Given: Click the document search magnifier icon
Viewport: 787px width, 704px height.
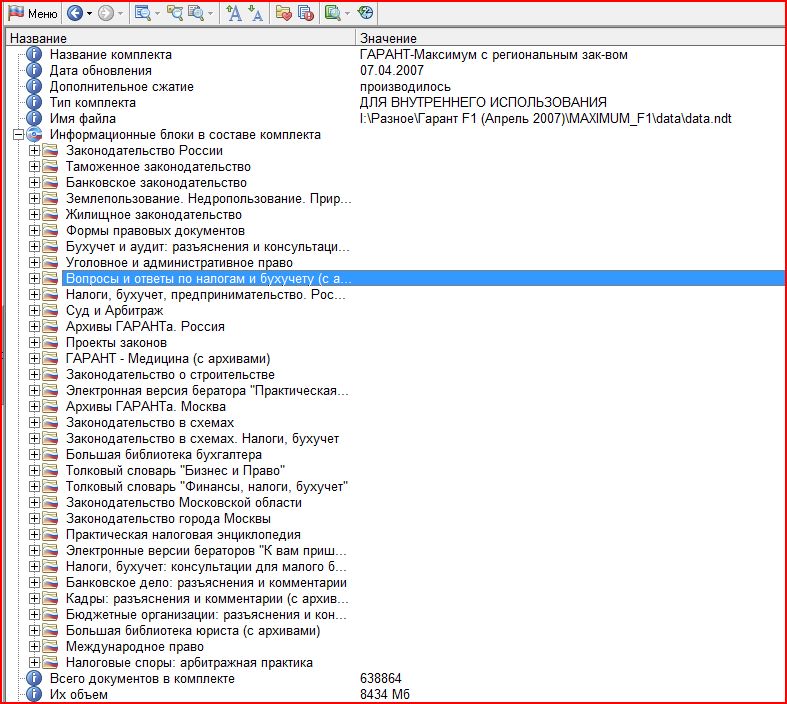Looking at the screenshot, I should 196,14.
